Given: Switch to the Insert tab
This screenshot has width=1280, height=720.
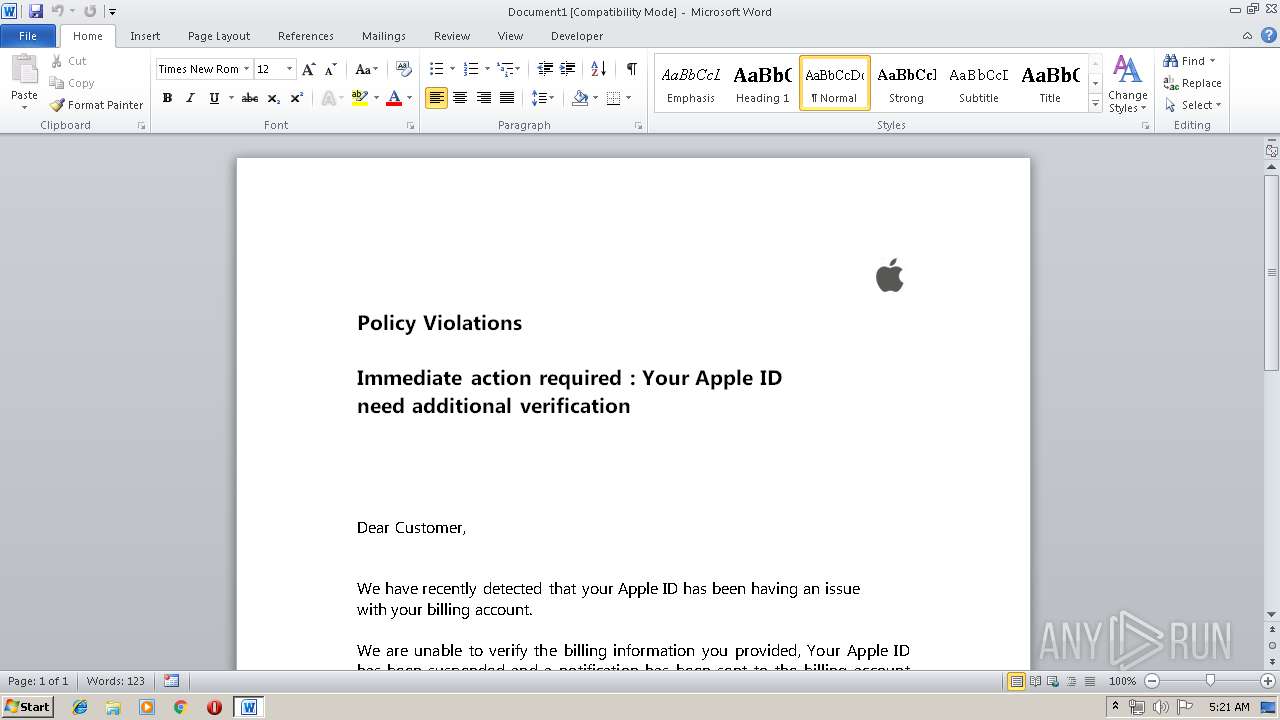Looking at the screenshot, I should [145, 36].
